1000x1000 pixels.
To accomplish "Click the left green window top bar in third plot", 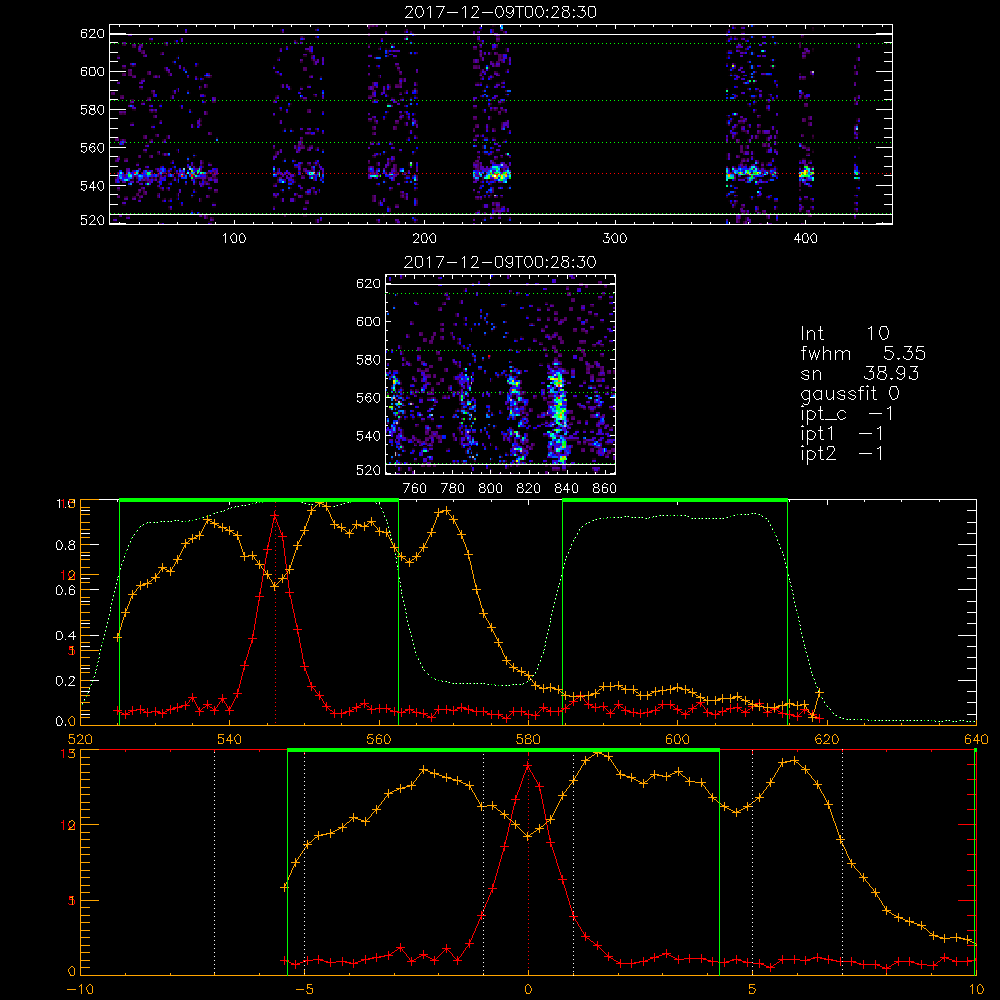I will click(x=259, y=501).
